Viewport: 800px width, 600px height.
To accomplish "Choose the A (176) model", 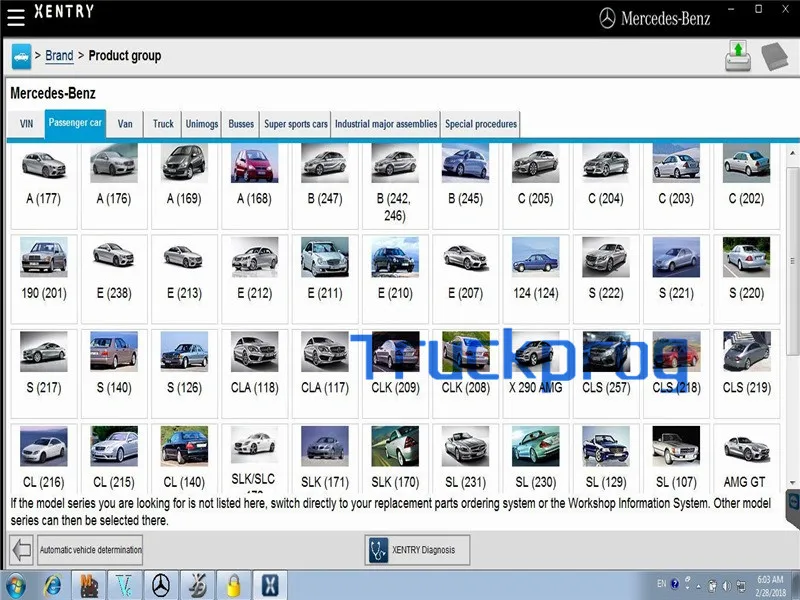I will pyautogui.click(x=114, y=186).
